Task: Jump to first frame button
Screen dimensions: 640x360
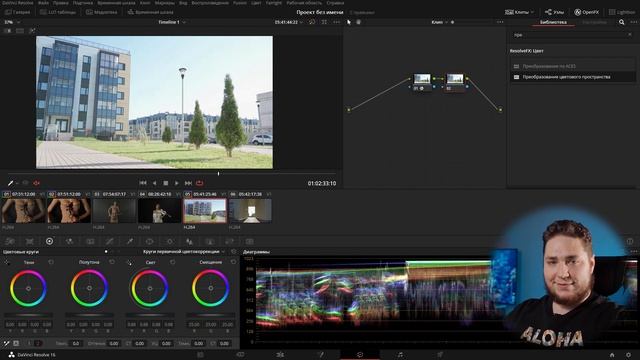Action: pyautogui.click(x=143, y=183)
